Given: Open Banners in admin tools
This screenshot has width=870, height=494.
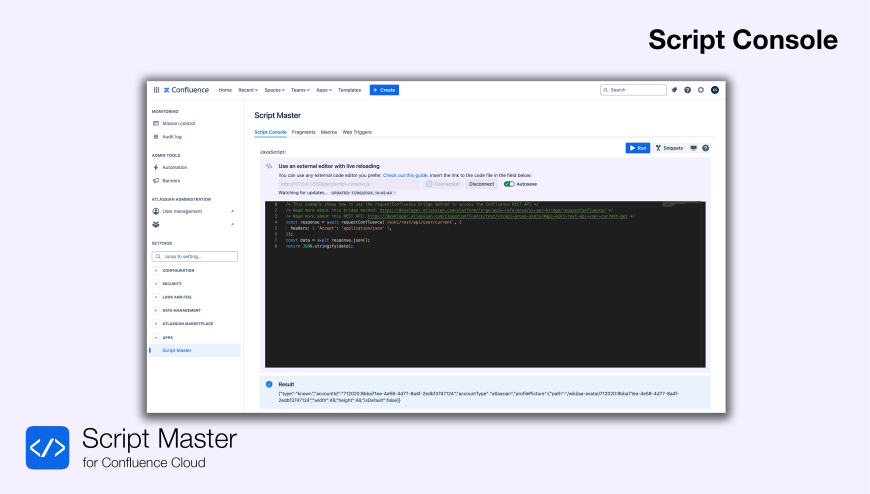Looking at the screenshot, I should pos(171,180).
